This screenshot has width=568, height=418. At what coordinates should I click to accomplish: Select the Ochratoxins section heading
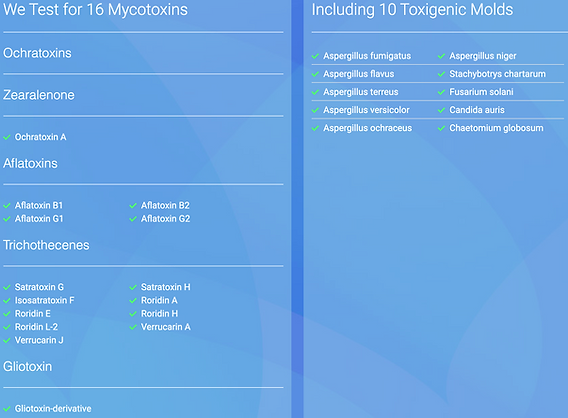(37, 53)
